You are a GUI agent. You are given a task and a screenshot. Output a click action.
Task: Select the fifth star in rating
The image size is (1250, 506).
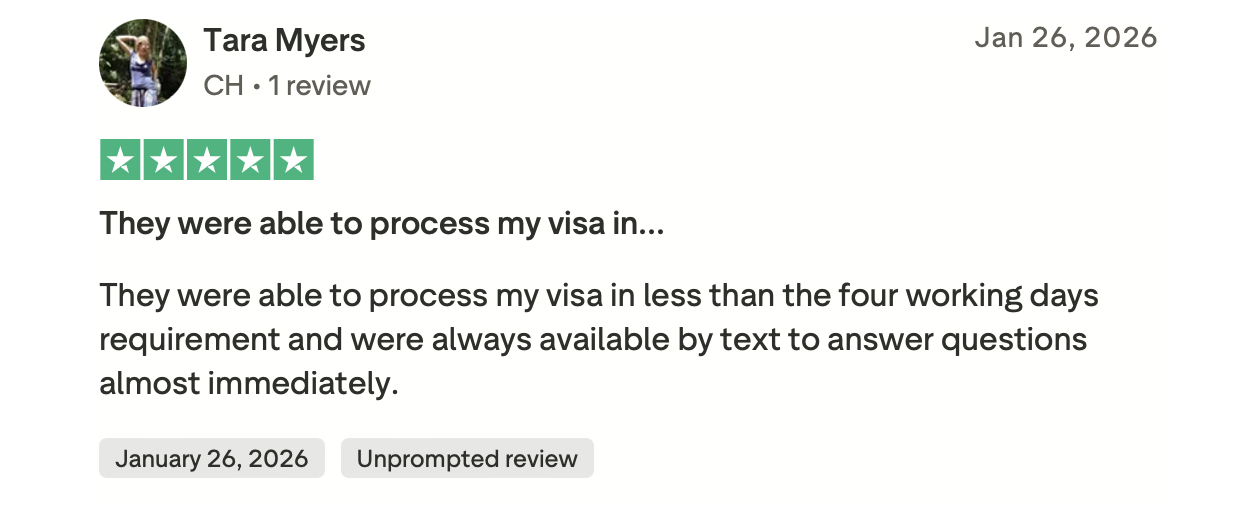(293, 160)
